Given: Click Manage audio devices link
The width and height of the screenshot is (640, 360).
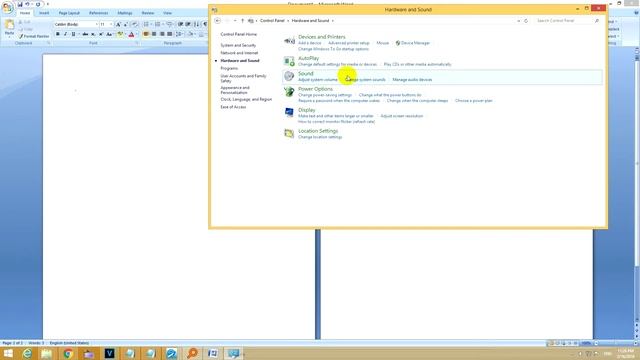Looking at the screenshot, I should (412, 80).
